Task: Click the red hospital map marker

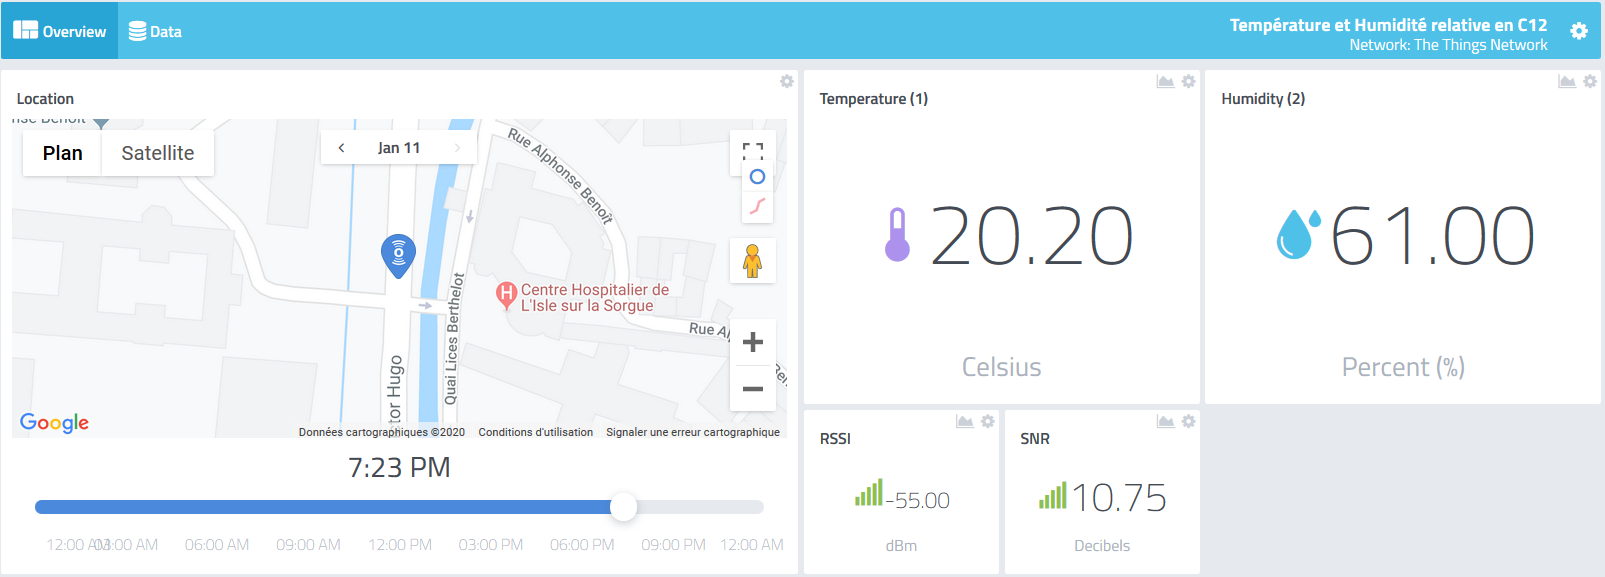Action: coord(506,294)
